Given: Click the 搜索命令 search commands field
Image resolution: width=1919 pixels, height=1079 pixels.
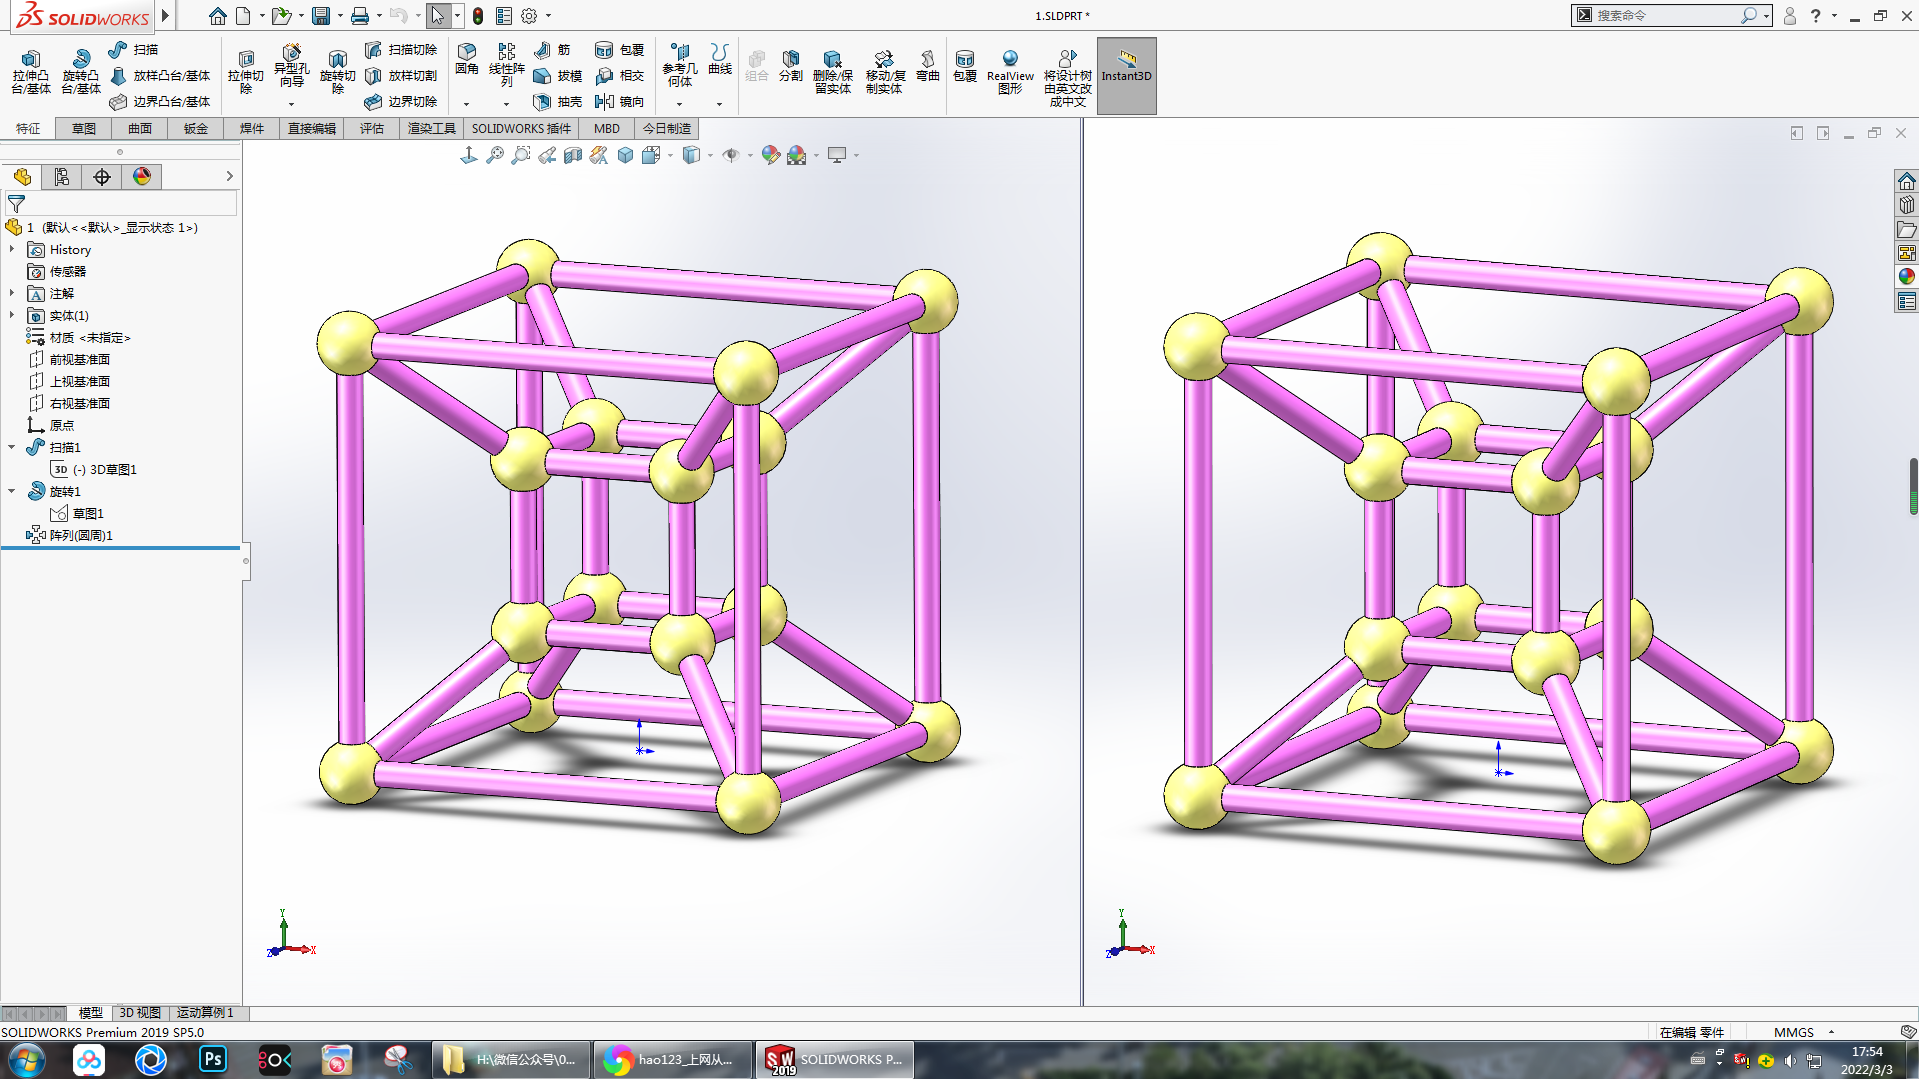Looking at the screenshot, I should pyautogui.click(x=1664, y=15).
